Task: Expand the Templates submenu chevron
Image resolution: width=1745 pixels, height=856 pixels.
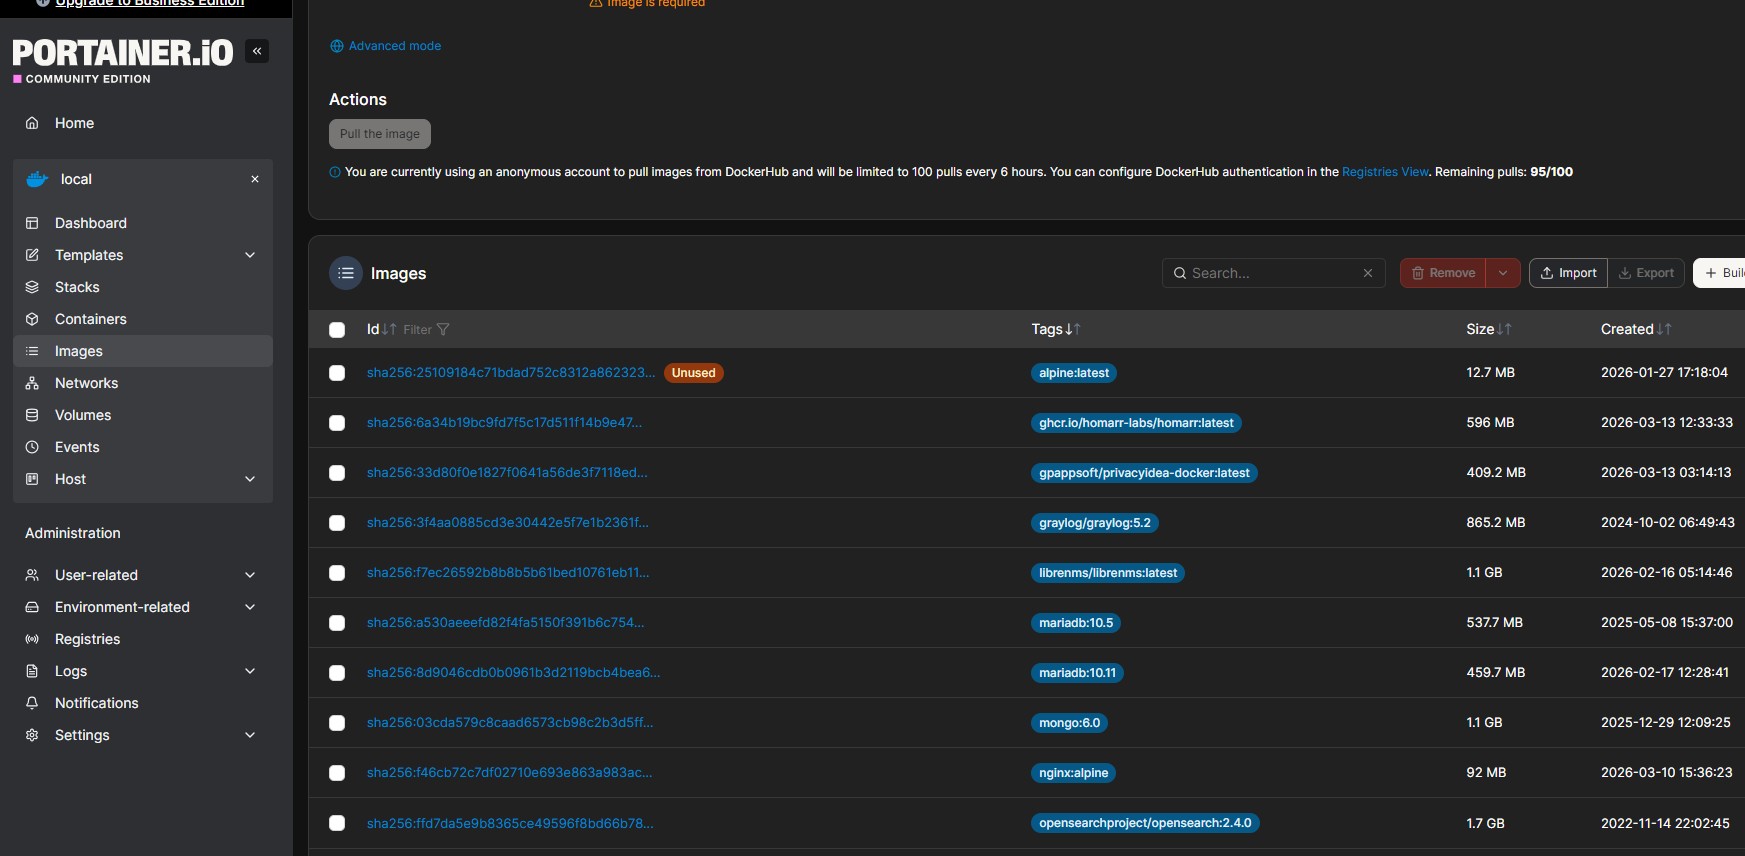Action: pyautogui.click(x=250, y=255)
